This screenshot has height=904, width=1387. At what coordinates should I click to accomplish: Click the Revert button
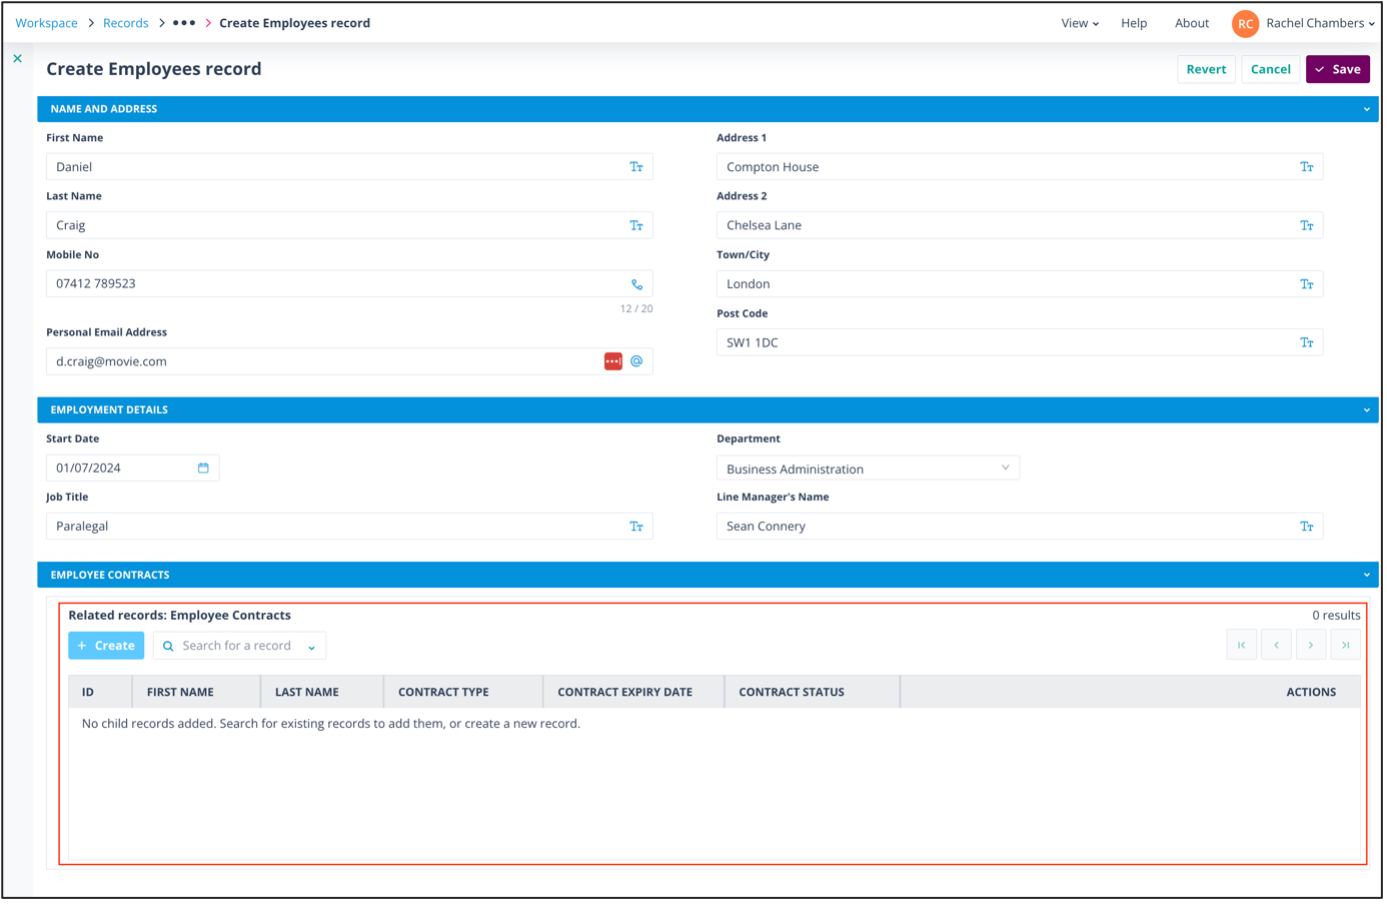click(1206, 70)
